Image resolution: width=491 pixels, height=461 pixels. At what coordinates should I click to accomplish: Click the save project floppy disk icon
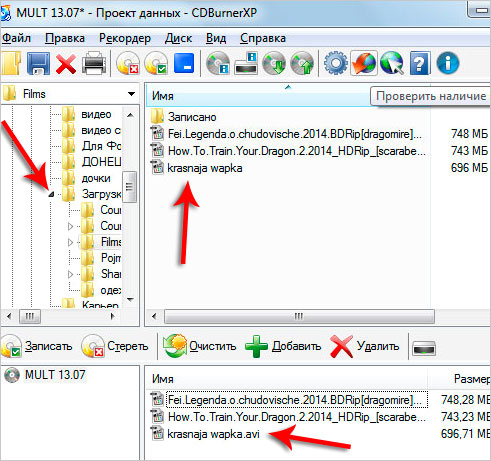coord(38,63)
